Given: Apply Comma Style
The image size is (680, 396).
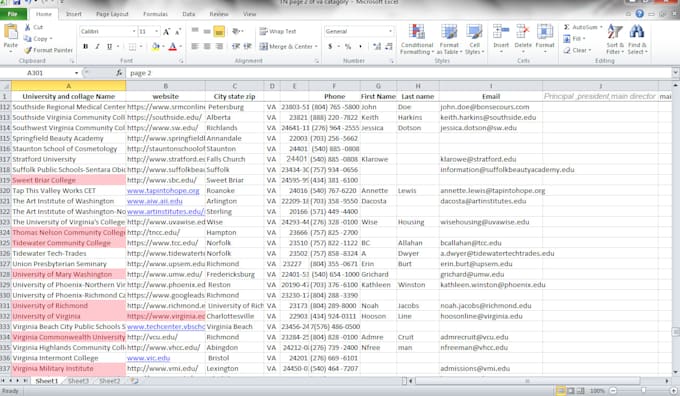Looking at the screenshot, I should pyautogui.click(x=360, y=46).
